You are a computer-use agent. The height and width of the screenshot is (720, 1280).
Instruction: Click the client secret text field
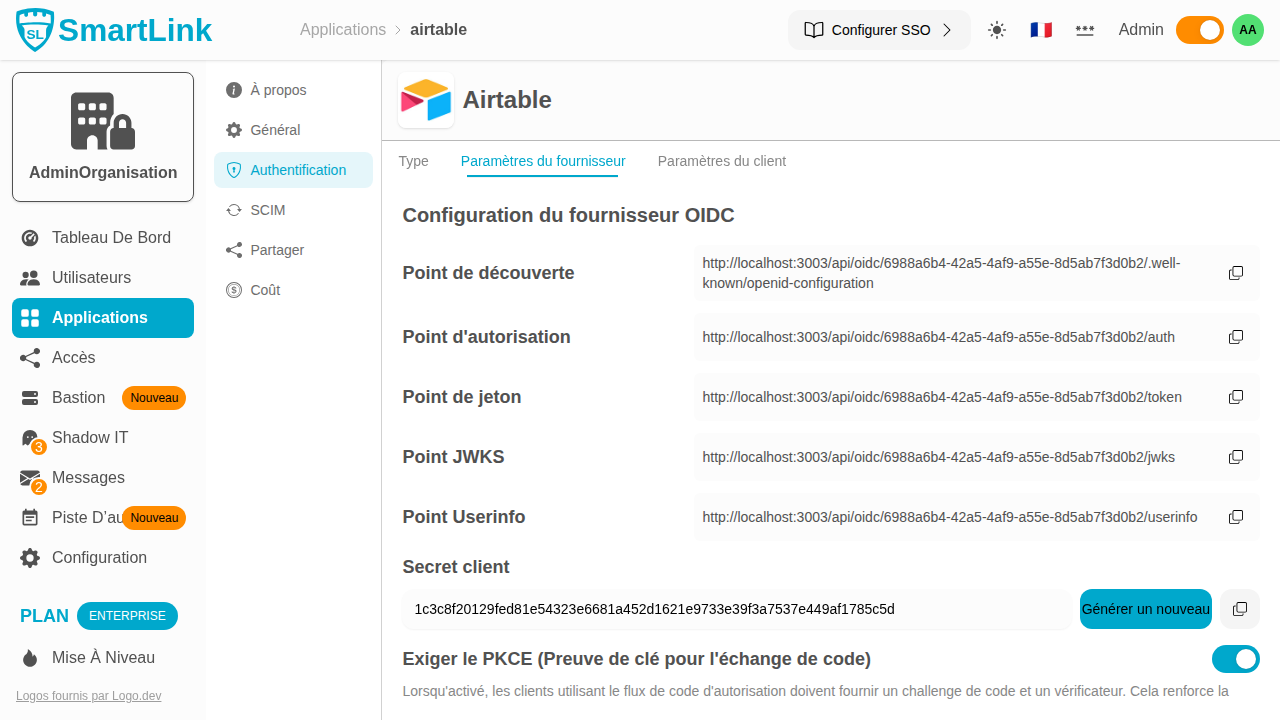coord(735,609)
